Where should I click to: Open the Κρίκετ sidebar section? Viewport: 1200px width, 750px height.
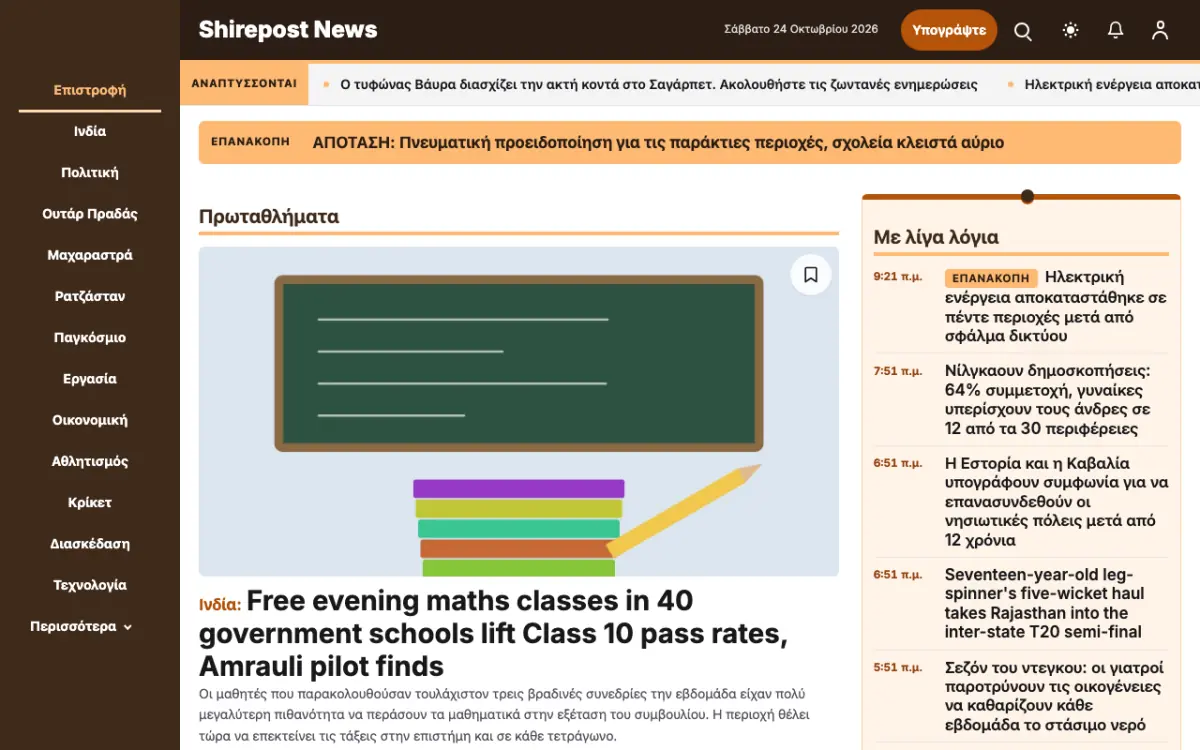click(90, 503)
